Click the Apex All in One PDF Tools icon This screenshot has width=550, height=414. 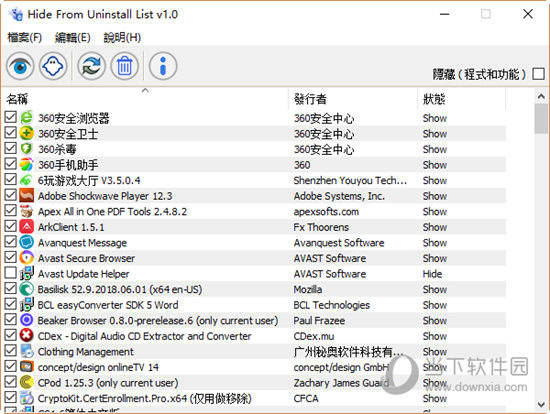(26, 211)
